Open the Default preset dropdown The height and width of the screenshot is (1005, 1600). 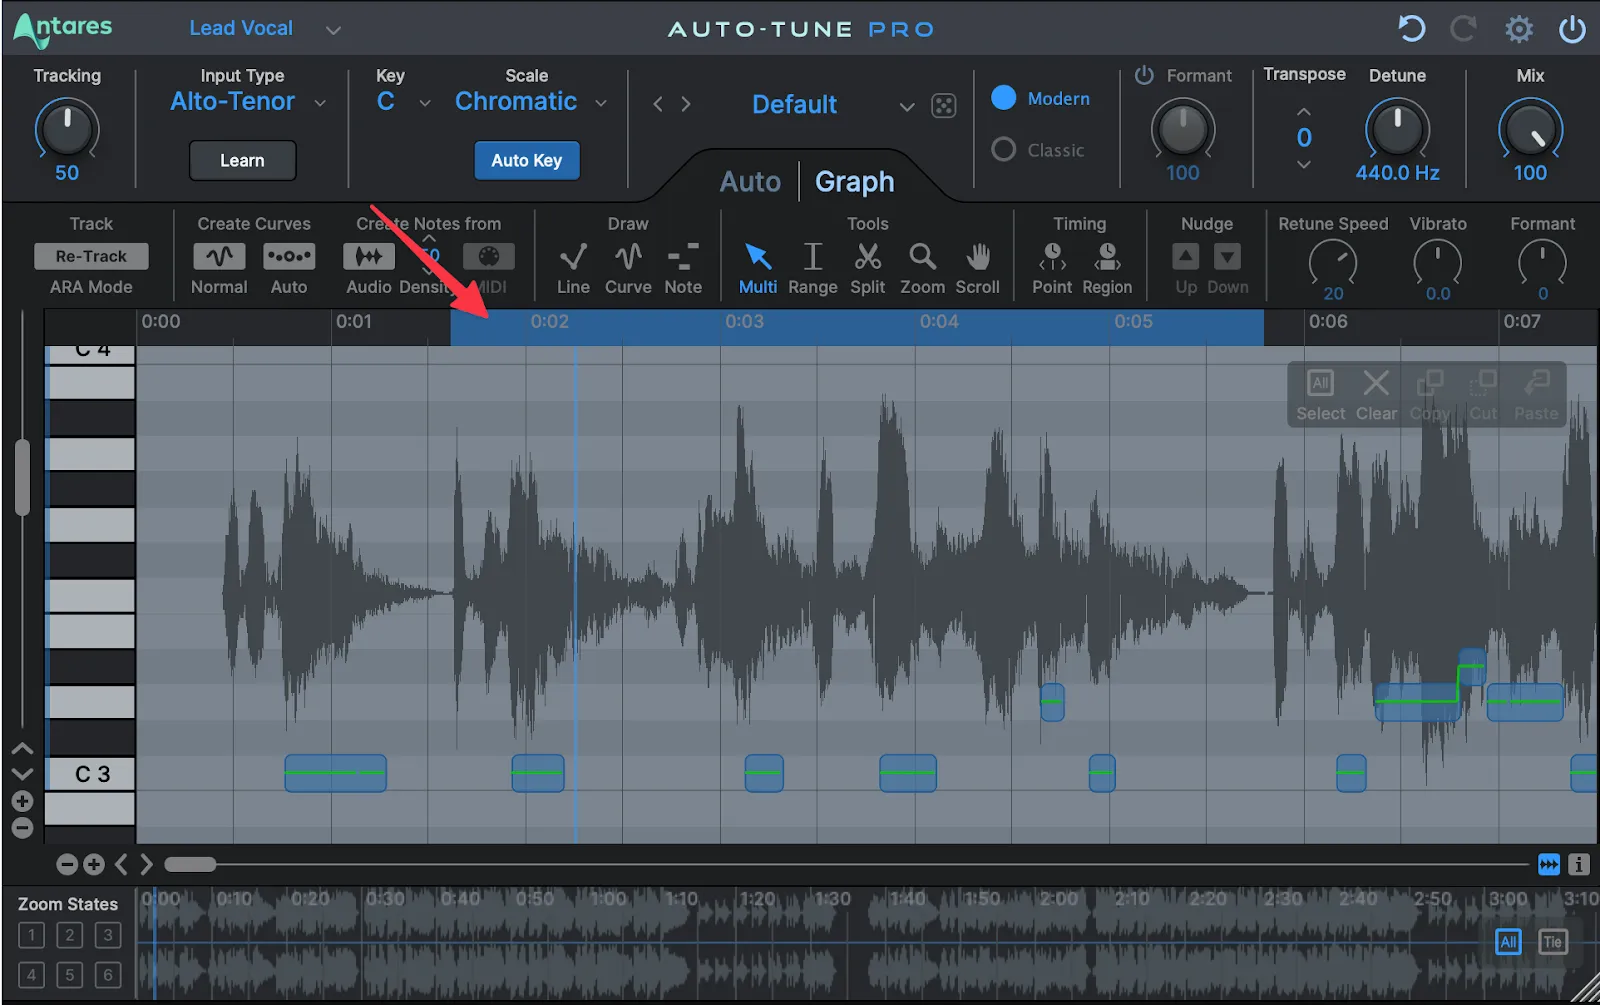[x=906, y=106]
